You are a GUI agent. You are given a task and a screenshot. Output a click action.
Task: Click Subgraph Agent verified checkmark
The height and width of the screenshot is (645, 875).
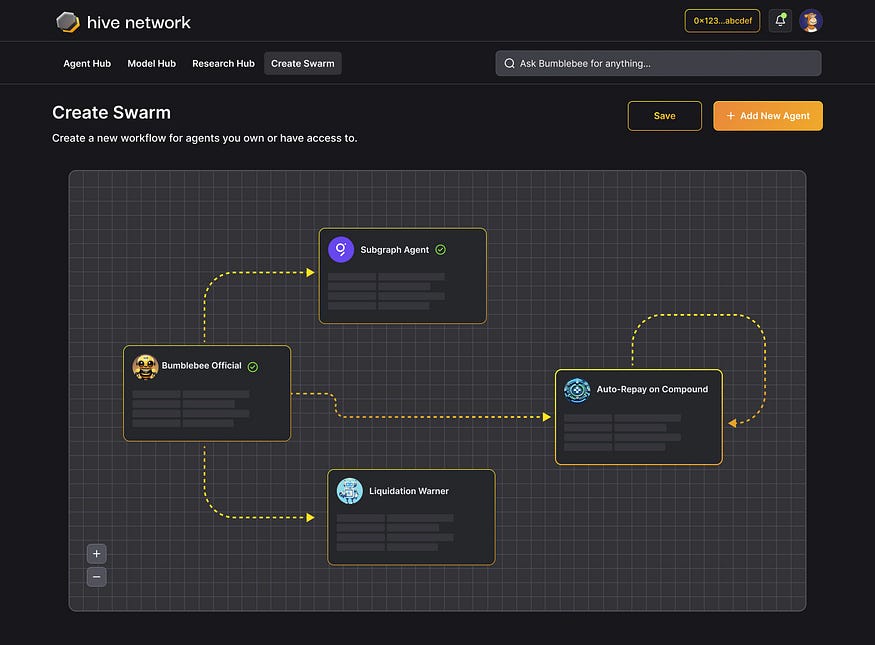(x=441, y=249)
